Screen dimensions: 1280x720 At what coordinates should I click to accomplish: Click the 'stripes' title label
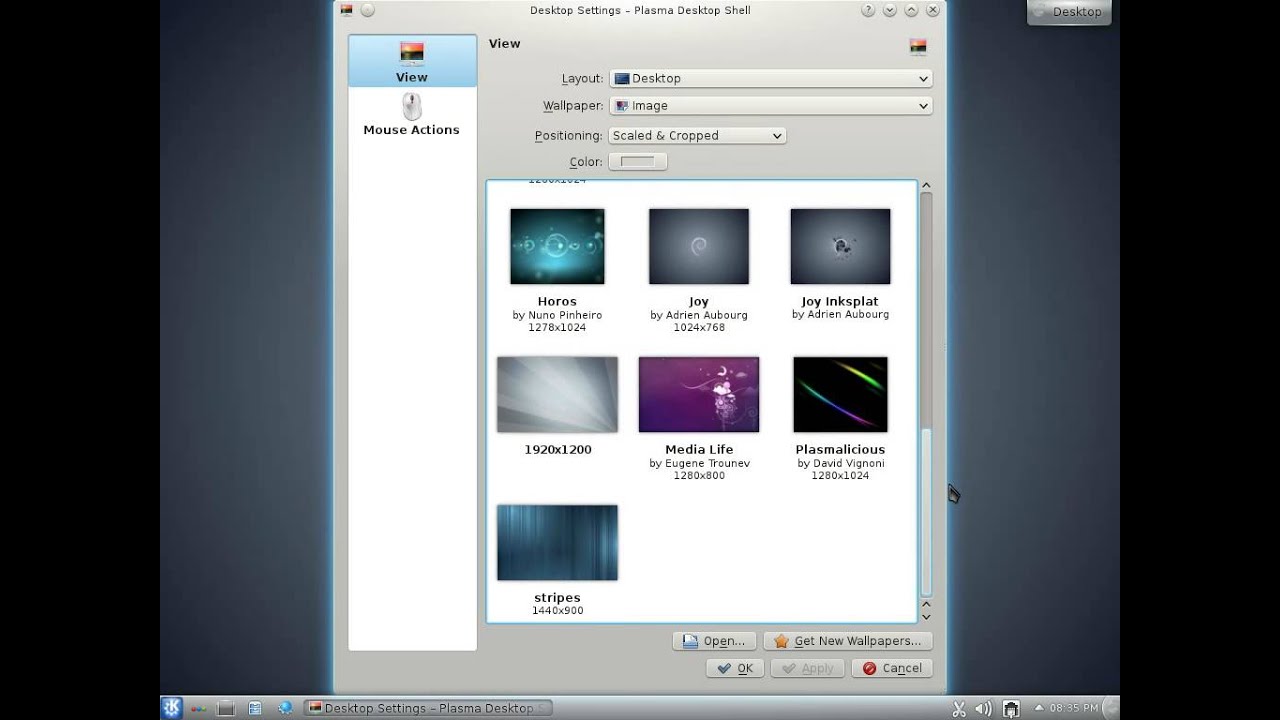(x=557, y=598)
